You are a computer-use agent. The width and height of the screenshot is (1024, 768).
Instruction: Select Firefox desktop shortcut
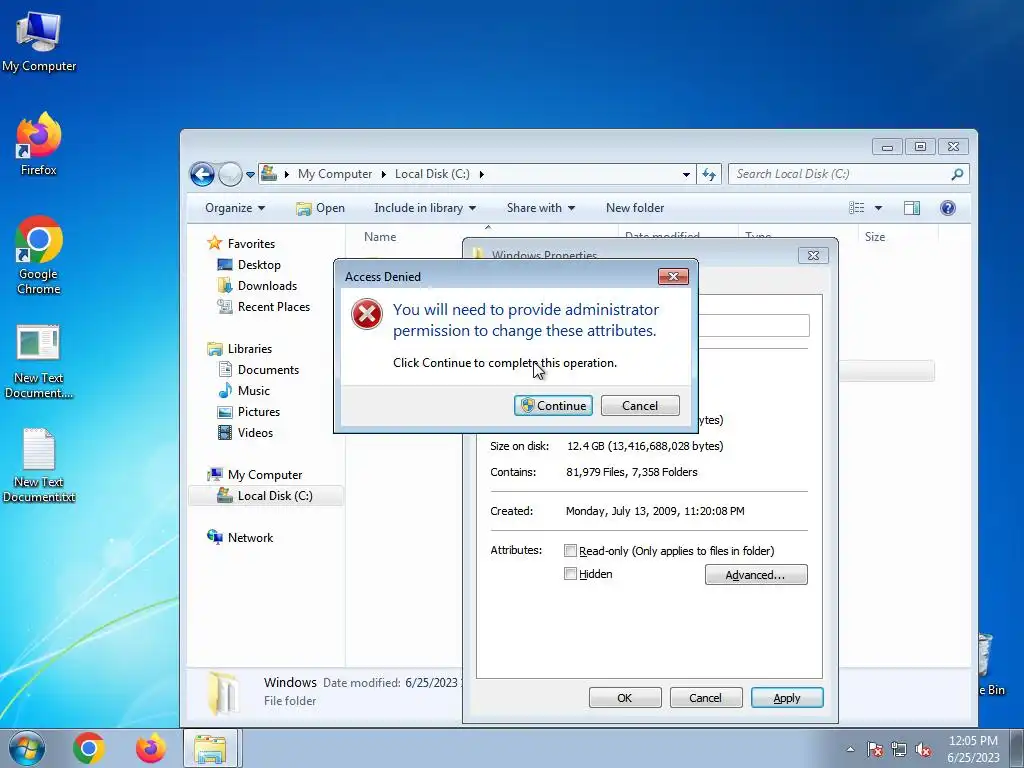(39, 143)
